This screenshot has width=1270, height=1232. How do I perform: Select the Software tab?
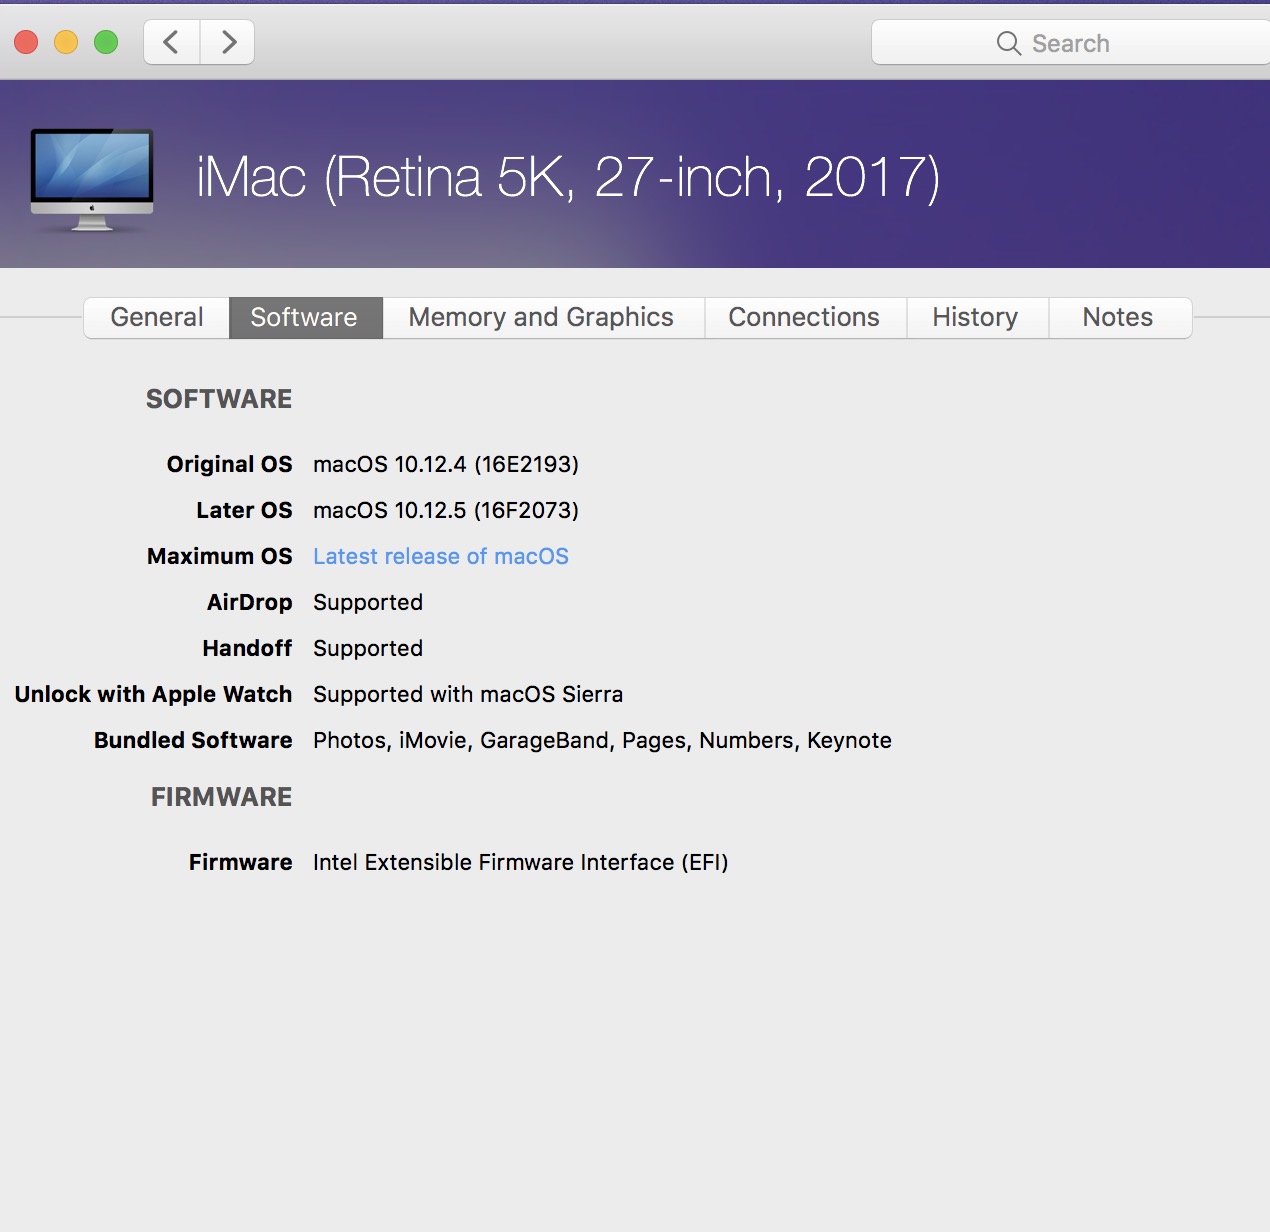304,317
